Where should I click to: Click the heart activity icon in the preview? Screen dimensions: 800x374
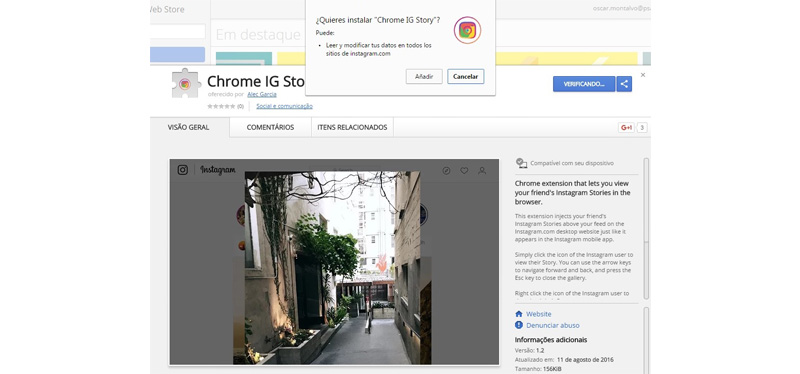pyautogui.click(x=464, y=170)
